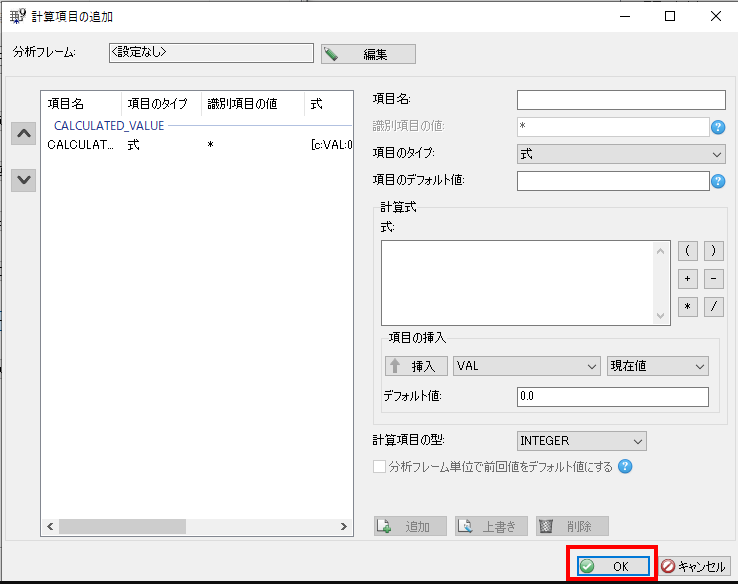Image resolution: width=738 pixels, height=584 pixels.
Task: Click the 削除 delete button
Action: click(572, 526)
